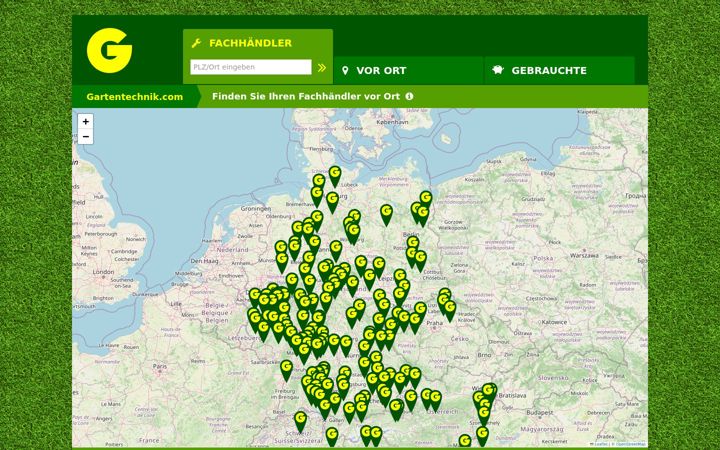The width and height of the screenshot is (720, 450).
Task: Open the GEBRAUCHTE tab
Action: (x=559, y=70)
